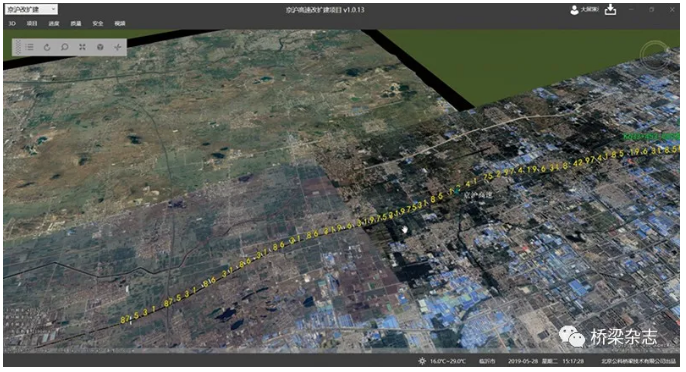
Task: Grab the floating toolbar drag handle
Action: 18,47
